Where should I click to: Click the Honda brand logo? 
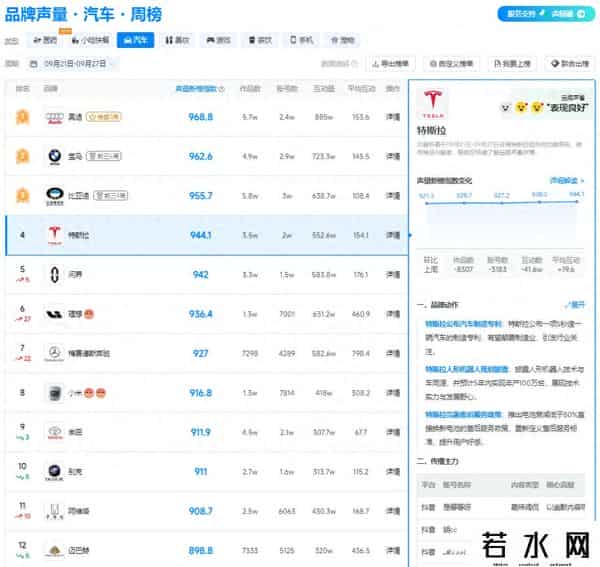pyautogui.click(x=54, y=510)
